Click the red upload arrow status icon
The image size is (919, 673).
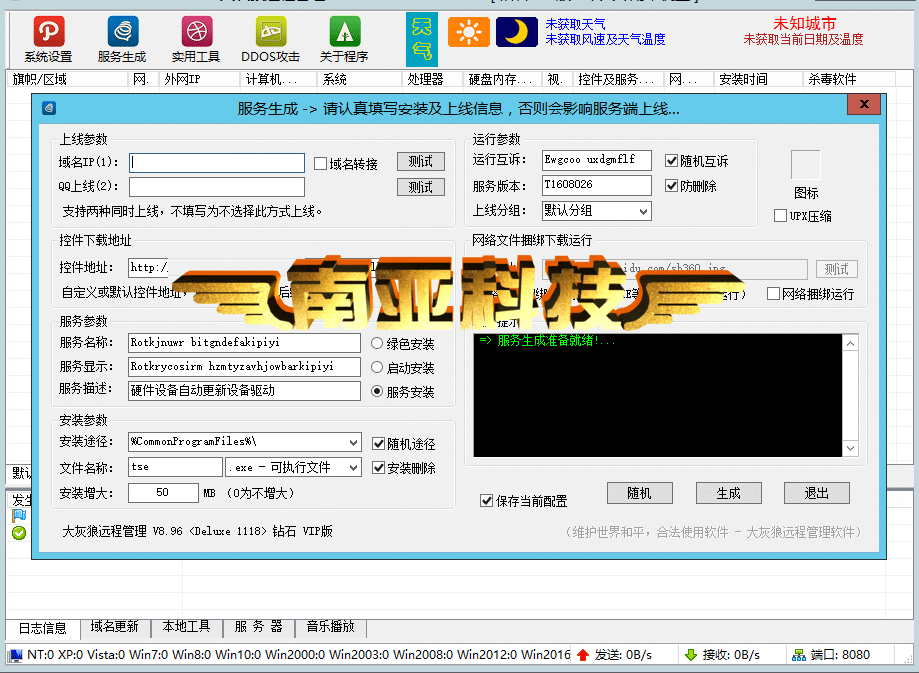582,655
